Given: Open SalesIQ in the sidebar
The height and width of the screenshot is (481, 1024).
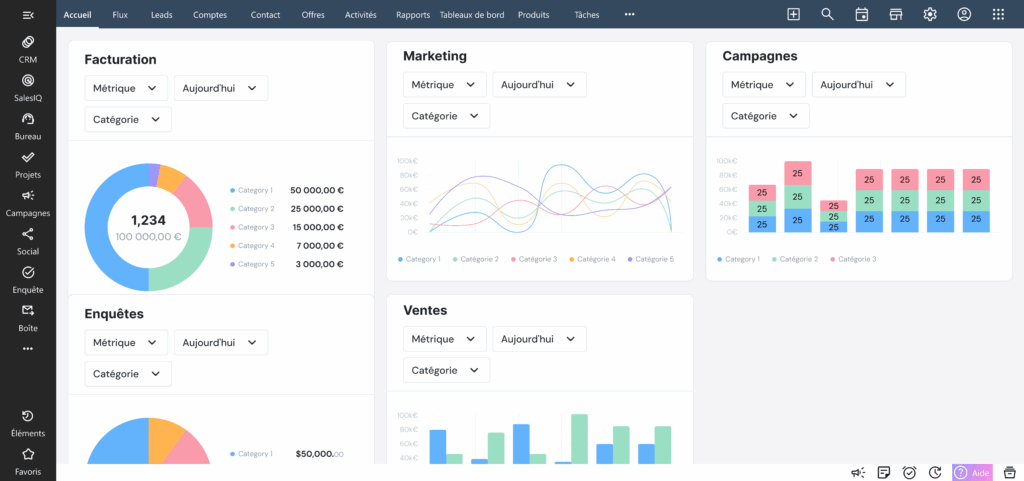Looking at the screenshot, I should [27, 88].
